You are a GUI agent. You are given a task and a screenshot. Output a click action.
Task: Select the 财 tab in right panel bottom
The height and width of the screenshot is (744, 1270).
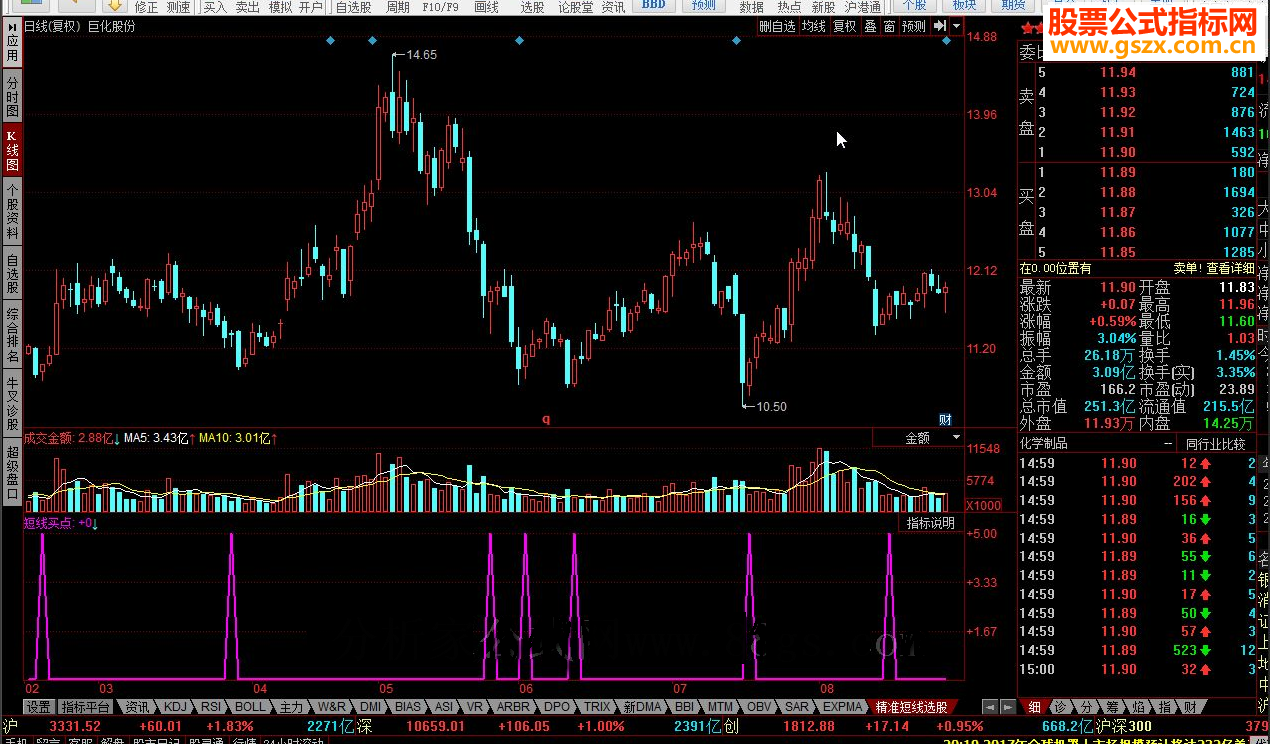[x=1188, y=706]
